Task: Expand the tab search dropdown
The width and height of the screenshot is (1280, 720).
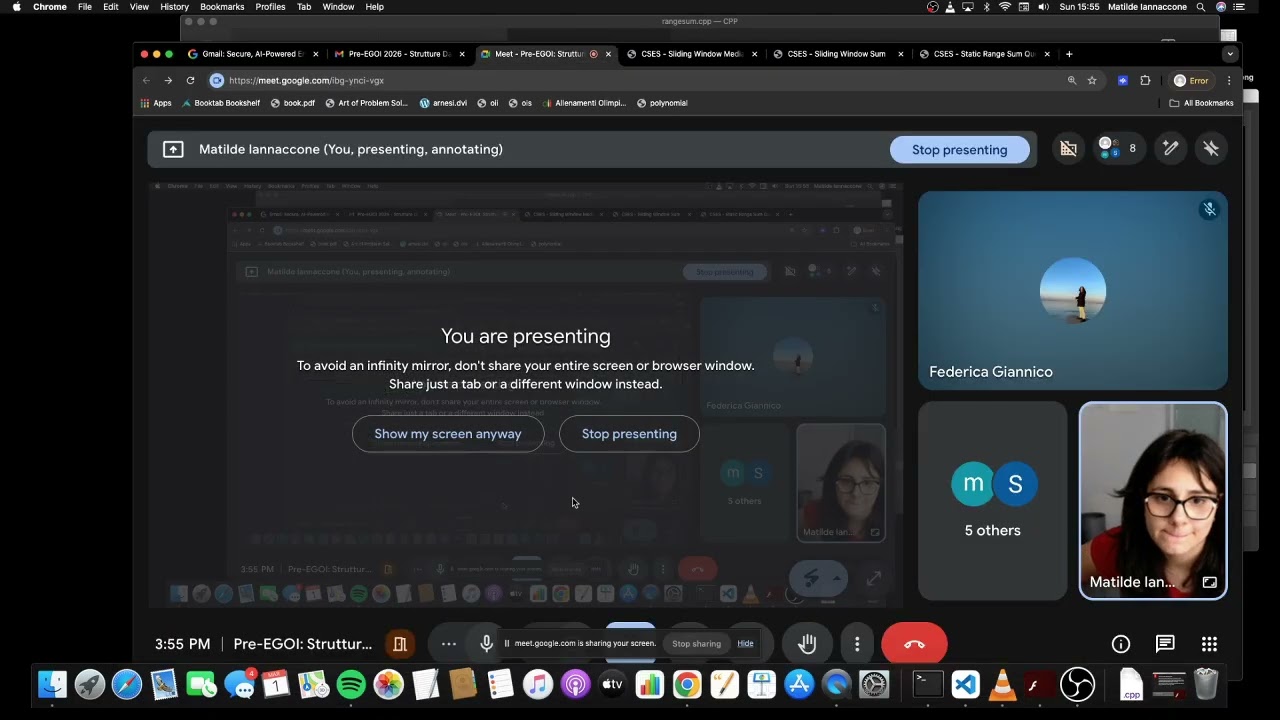Action: coord(1230,54)
